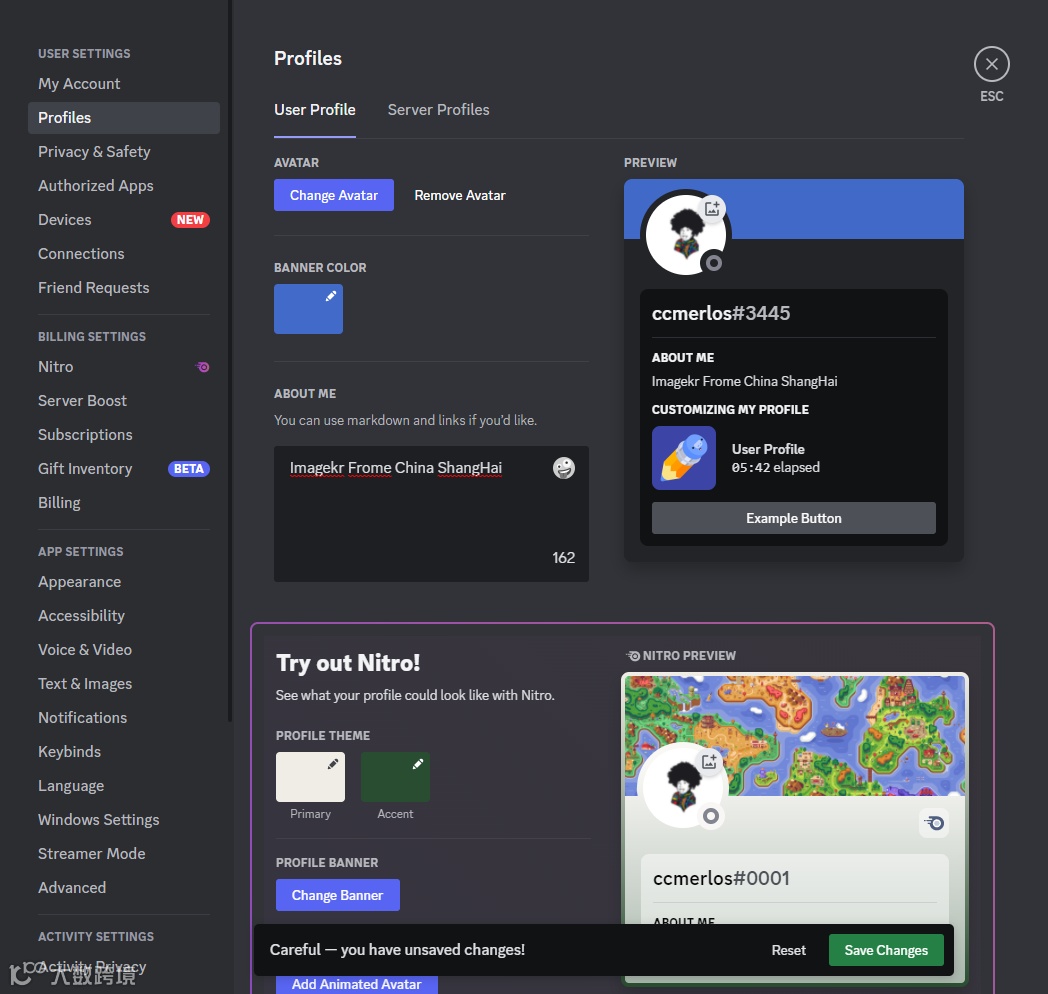Open Privacy & Safety settings

click(x=124, y=152)
